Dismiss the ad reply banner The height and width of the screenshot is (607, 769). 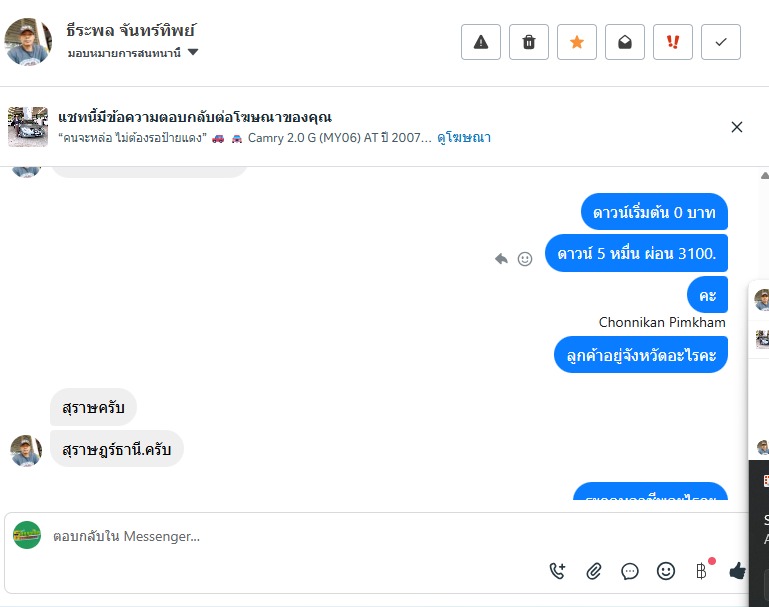coord(737,127)
